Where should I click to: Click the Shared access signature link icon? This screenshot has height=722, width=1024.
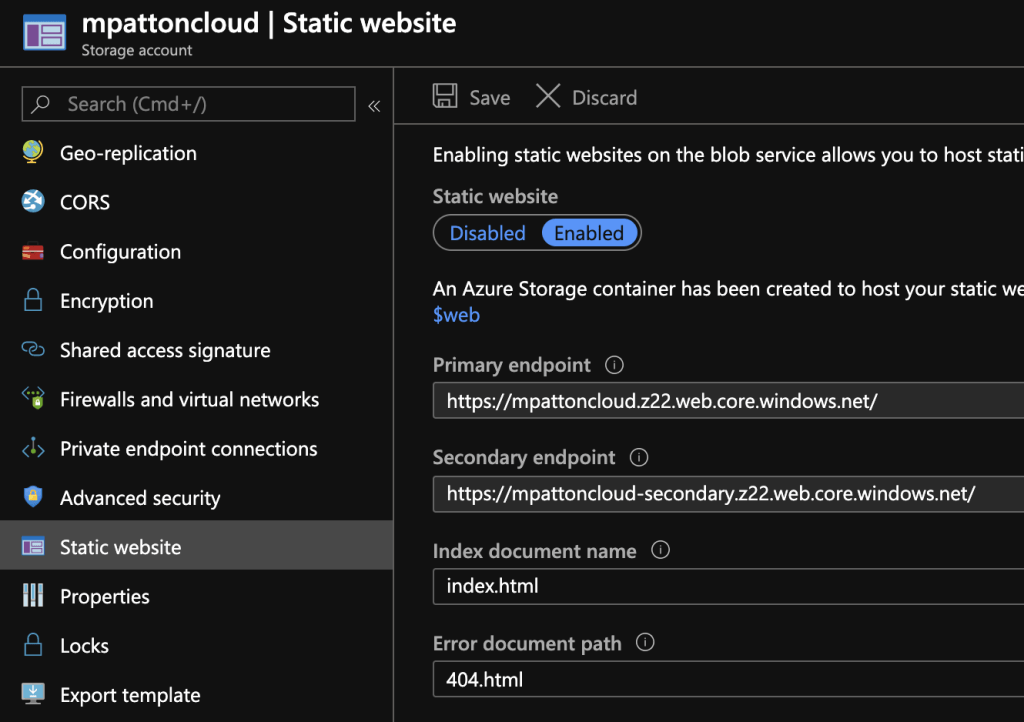coord(33,350)
